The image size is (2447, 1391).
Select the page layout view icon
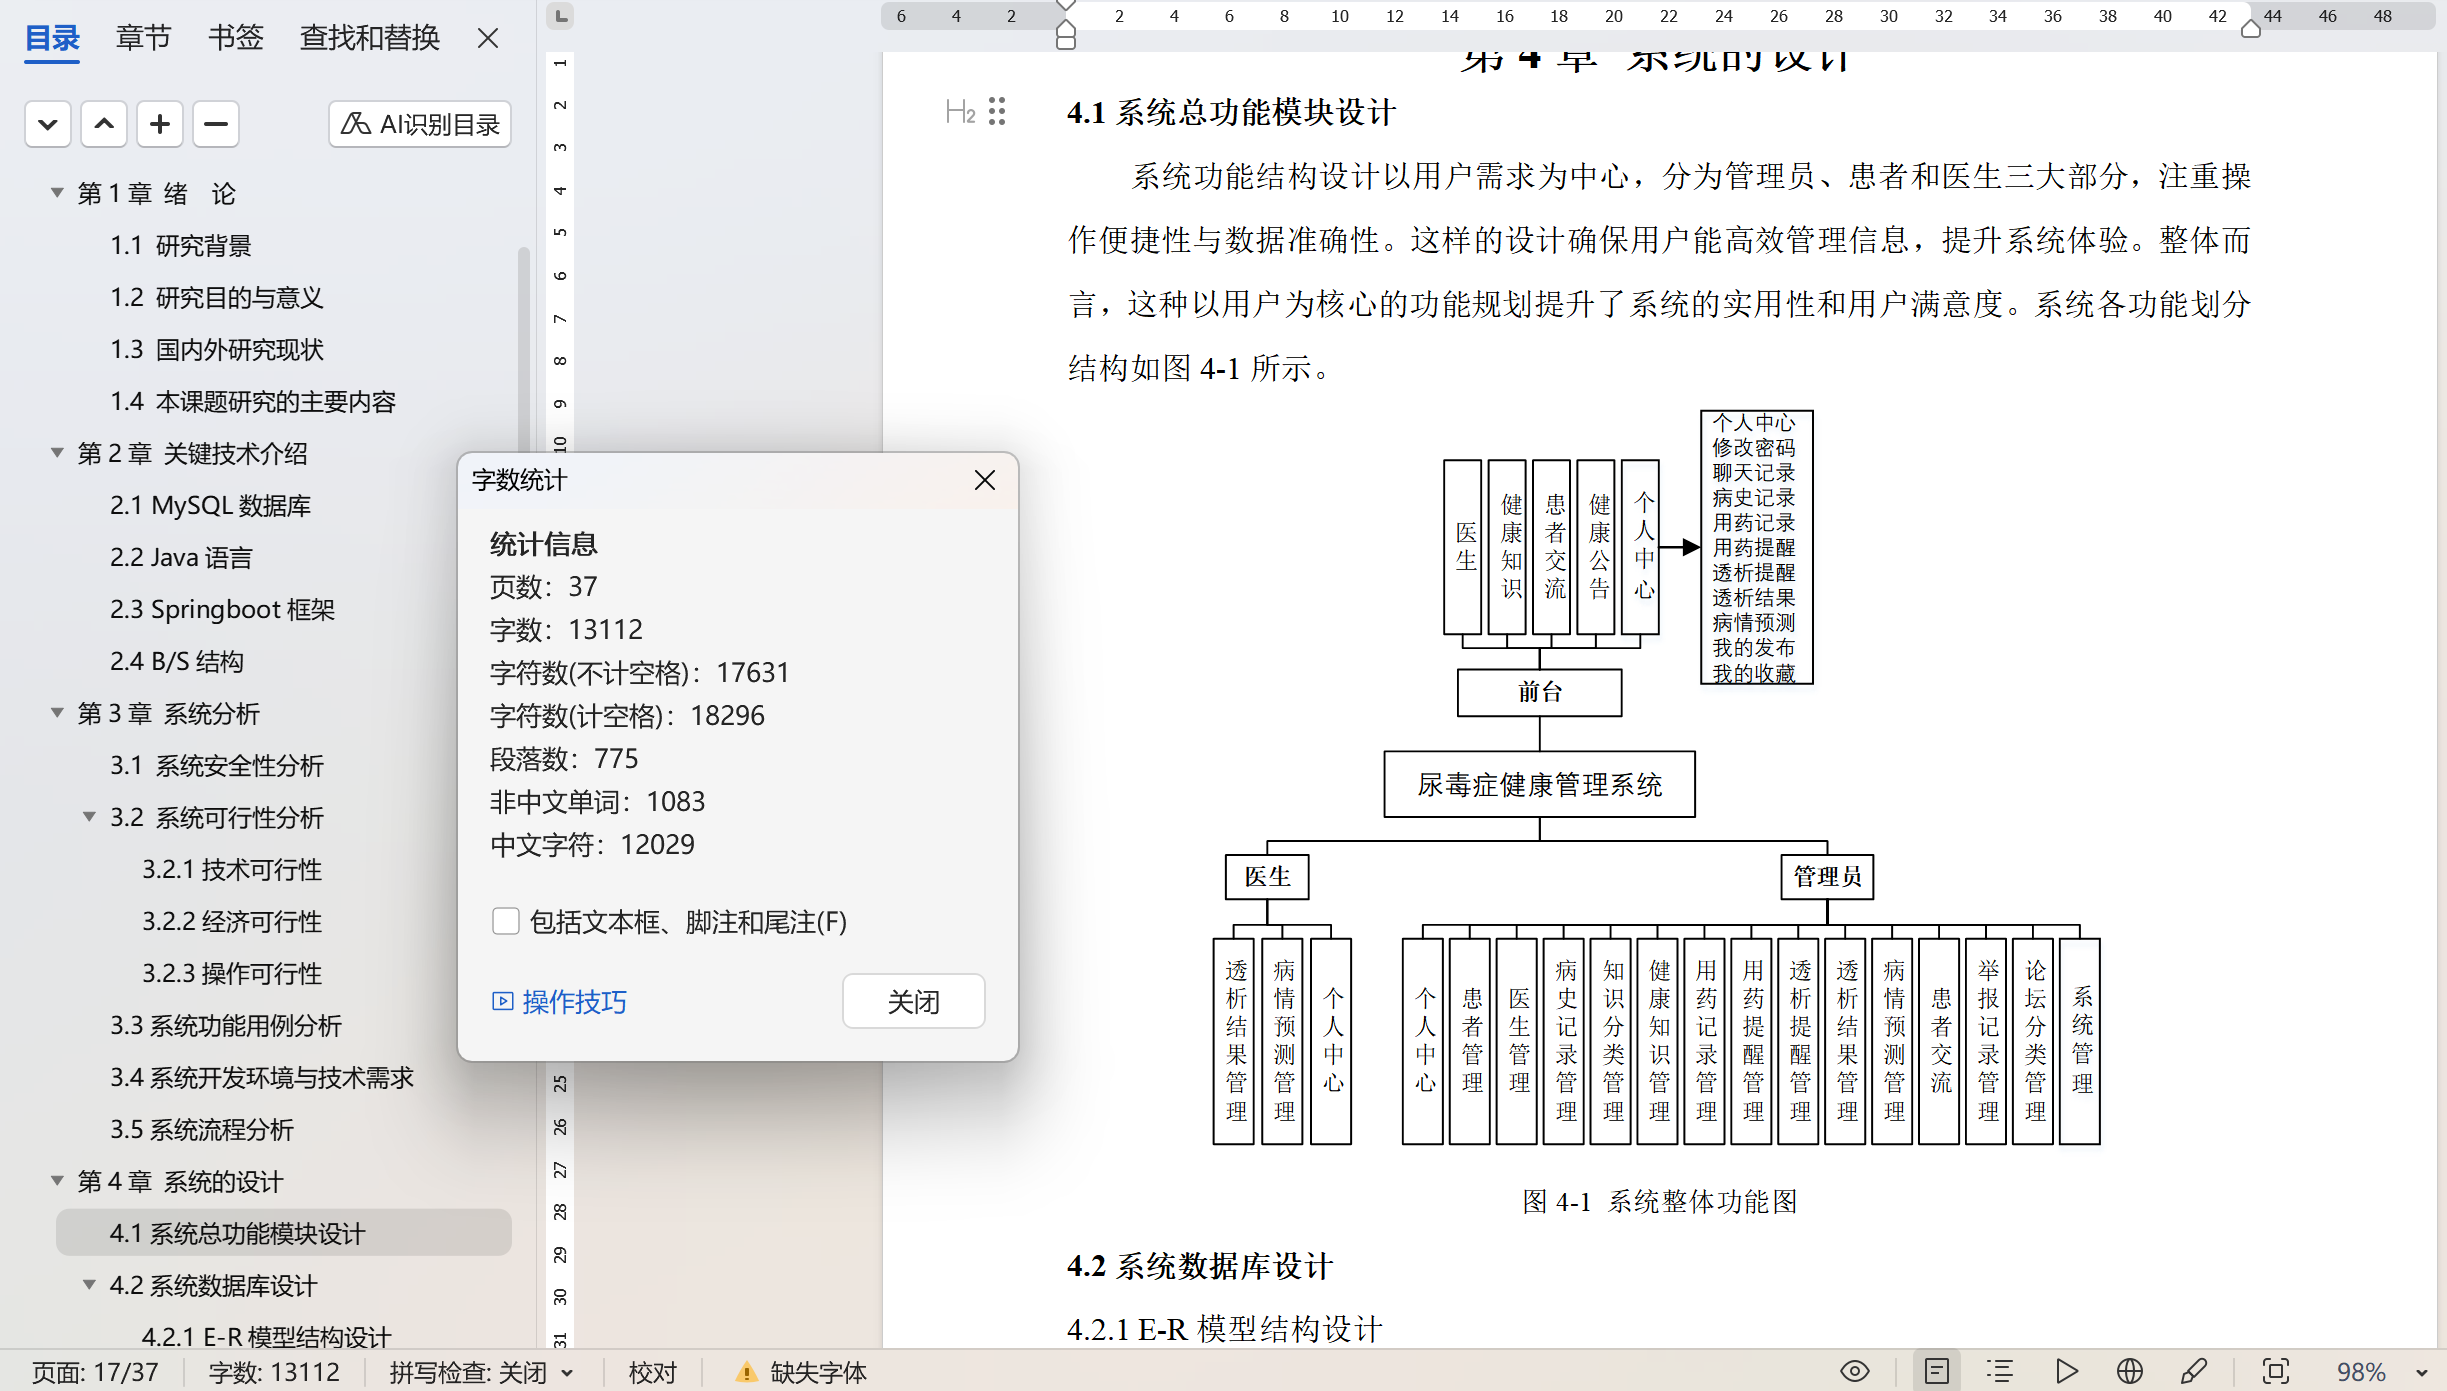pos(1936,1371)
